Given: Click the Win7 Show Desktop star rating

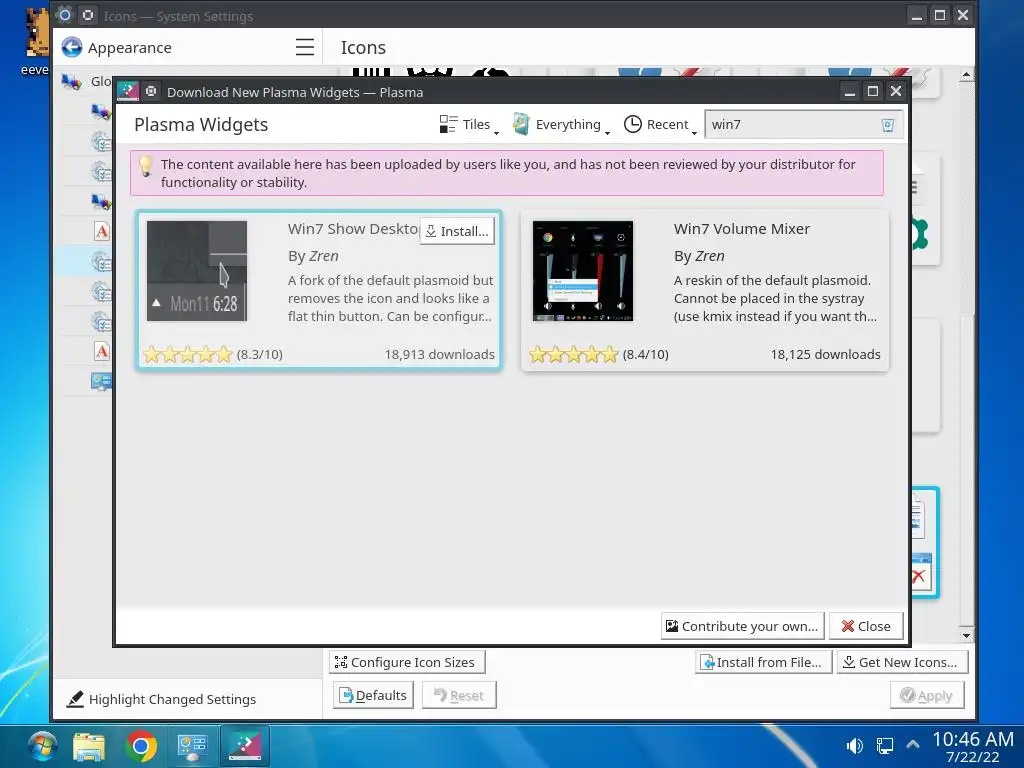Looking at the screenshot, I should click(x=187, y=355).
